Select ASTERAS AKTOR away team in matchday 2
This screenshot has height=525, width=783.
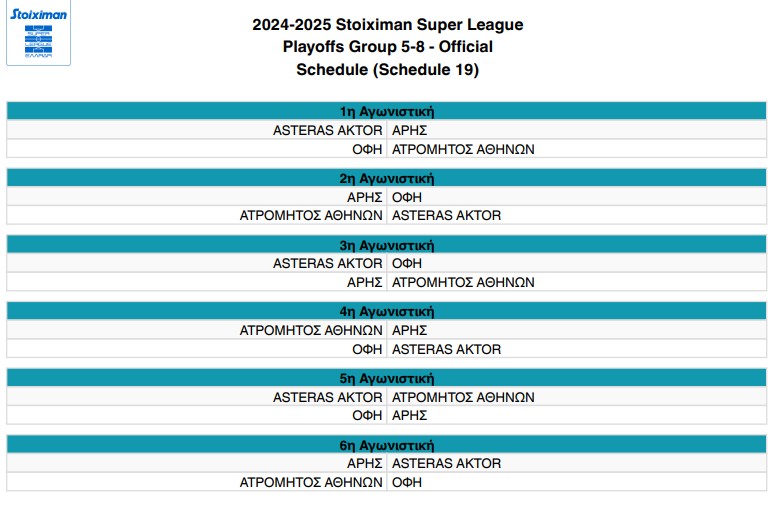(446, 216)
